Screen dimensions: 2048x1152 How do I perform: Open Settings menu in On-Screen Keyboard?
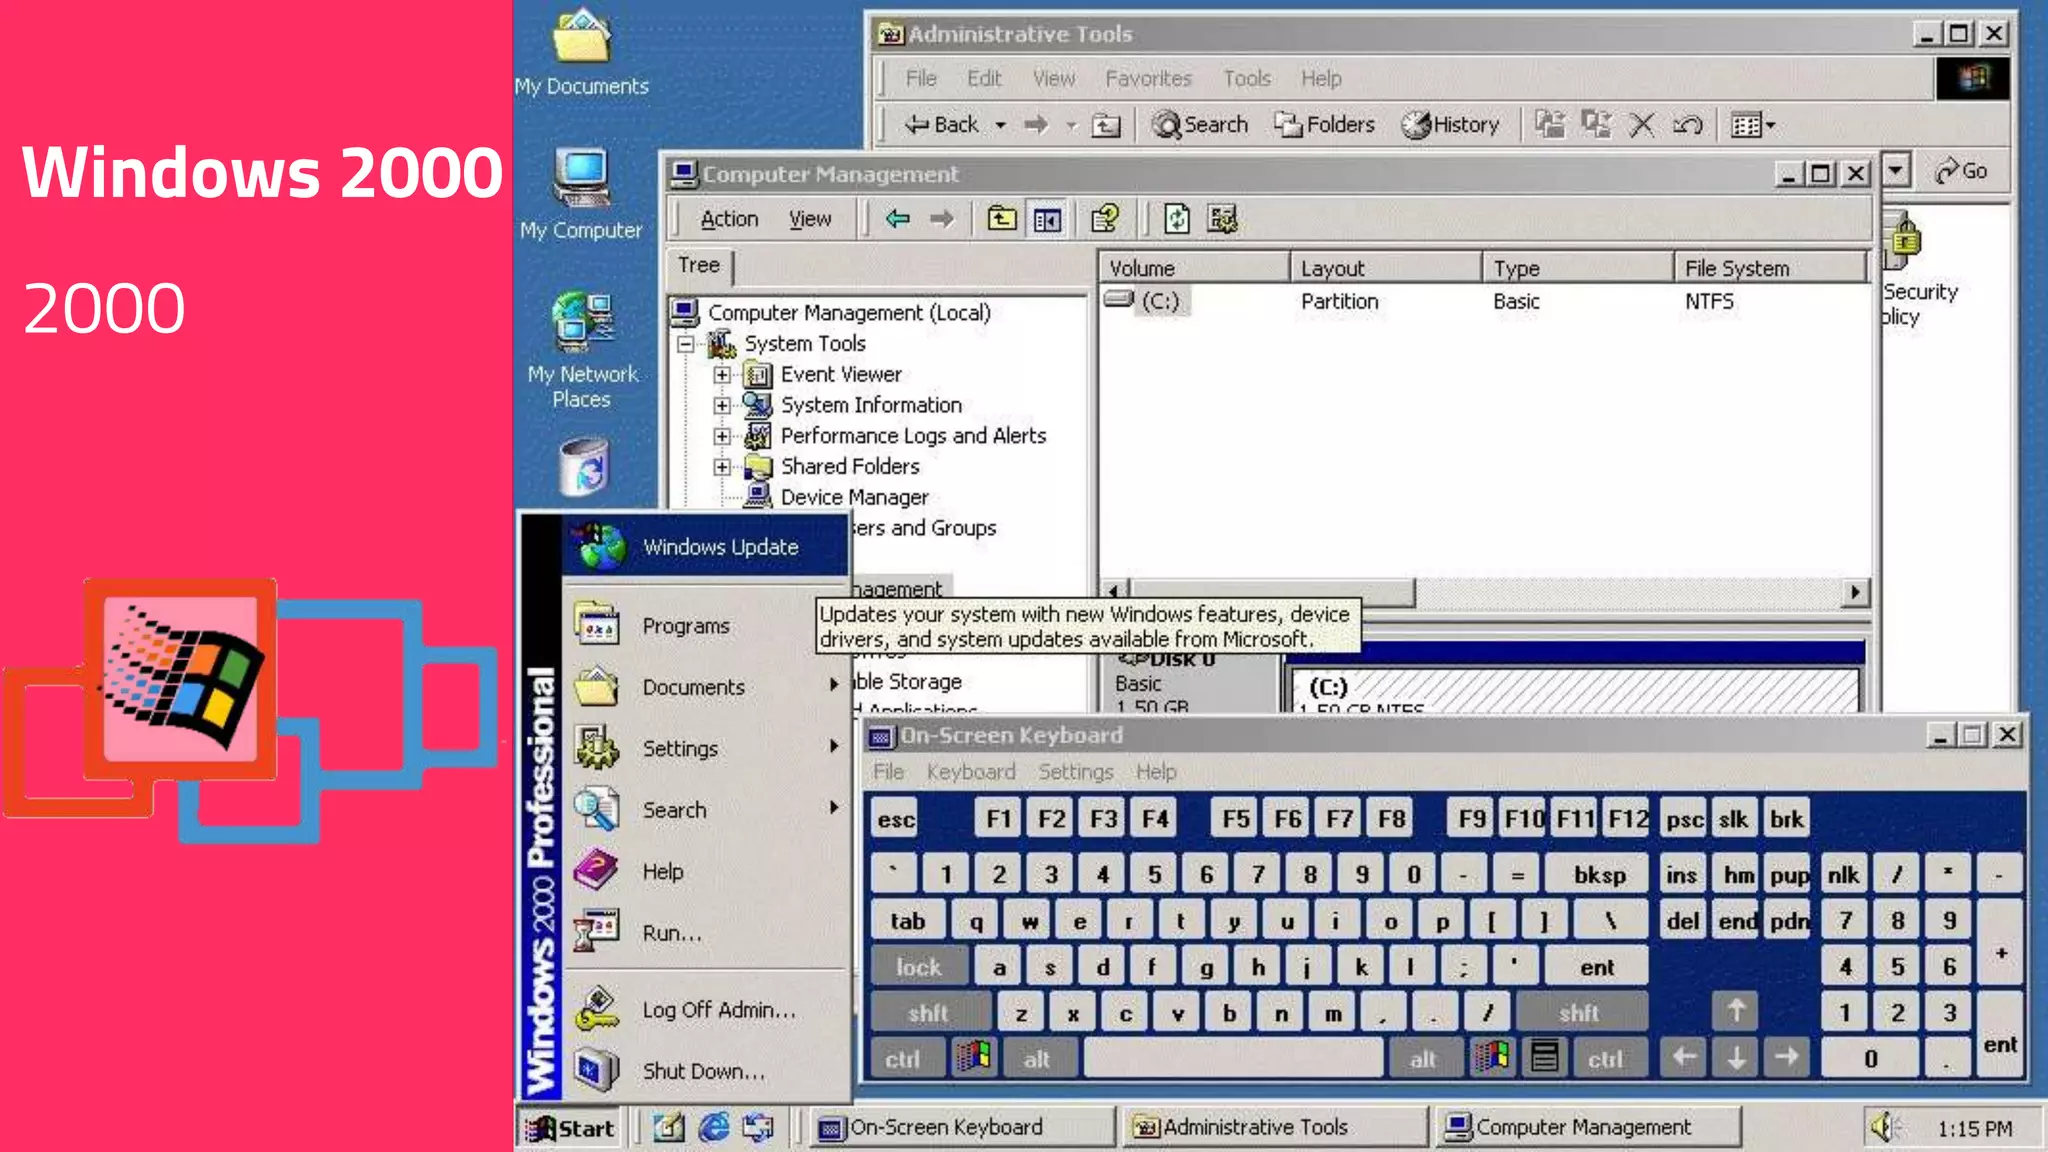pyautogui.click(x=1075, y=772)
